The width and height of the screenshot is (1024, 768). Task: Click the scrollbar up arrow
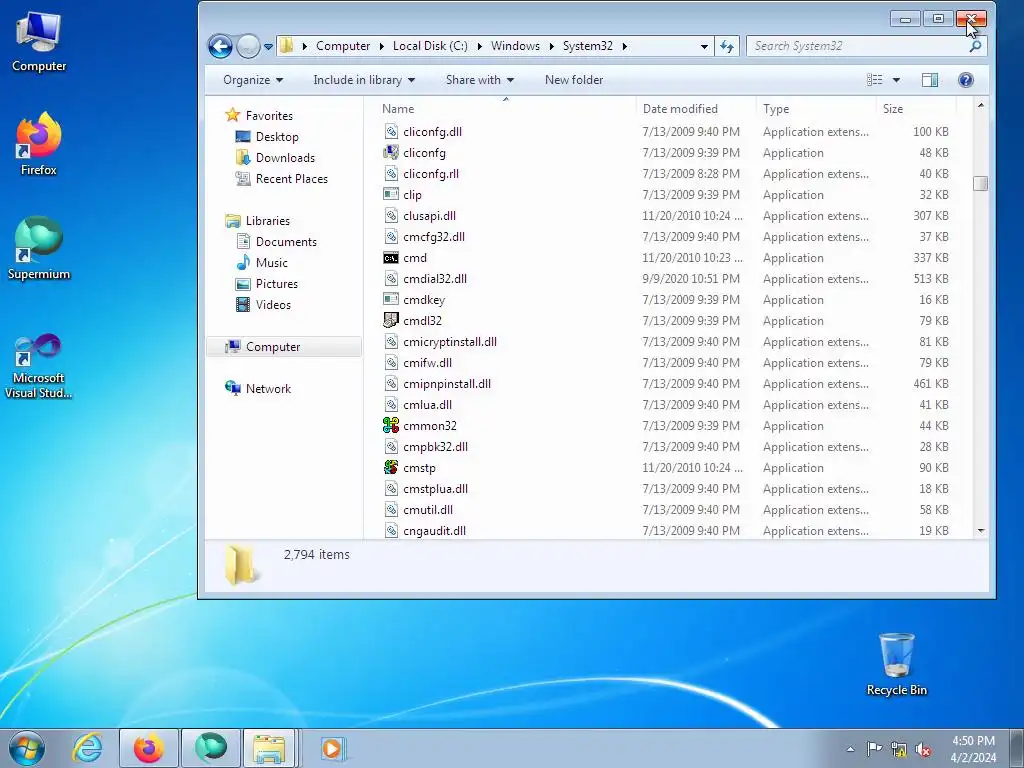click(x=981, y=105)
